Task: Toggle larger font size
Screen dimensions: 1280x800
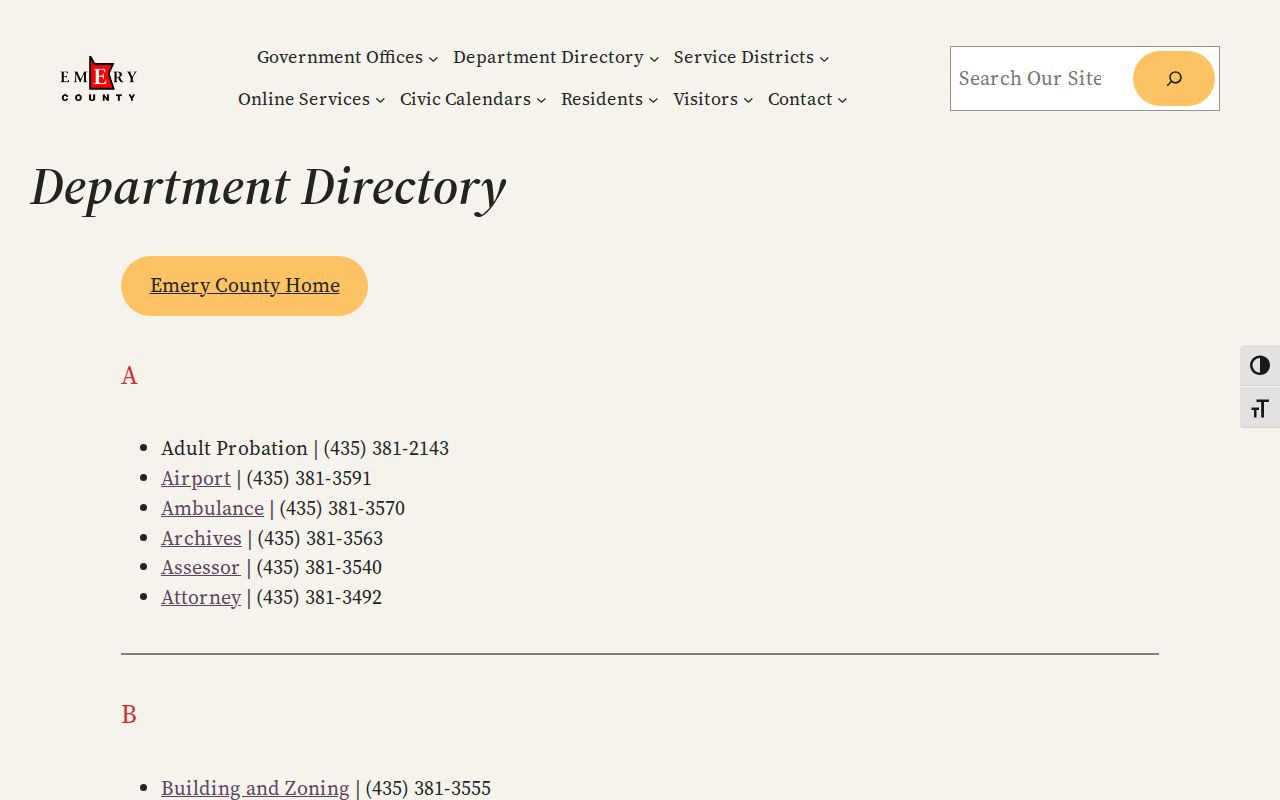Action: [x=1260, y=408]
